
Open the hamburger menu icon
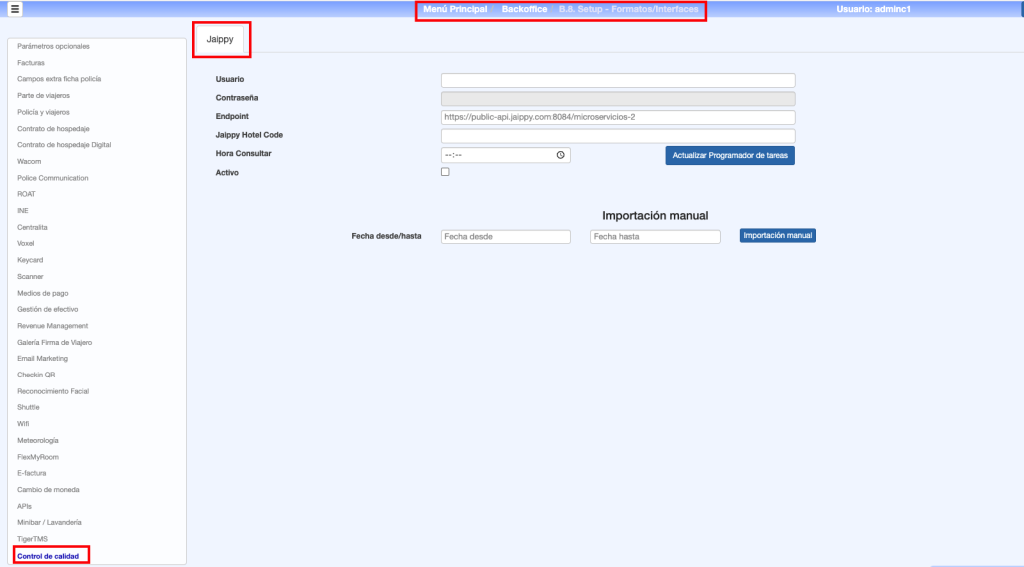pyautogui.click(x=15, y=9)
